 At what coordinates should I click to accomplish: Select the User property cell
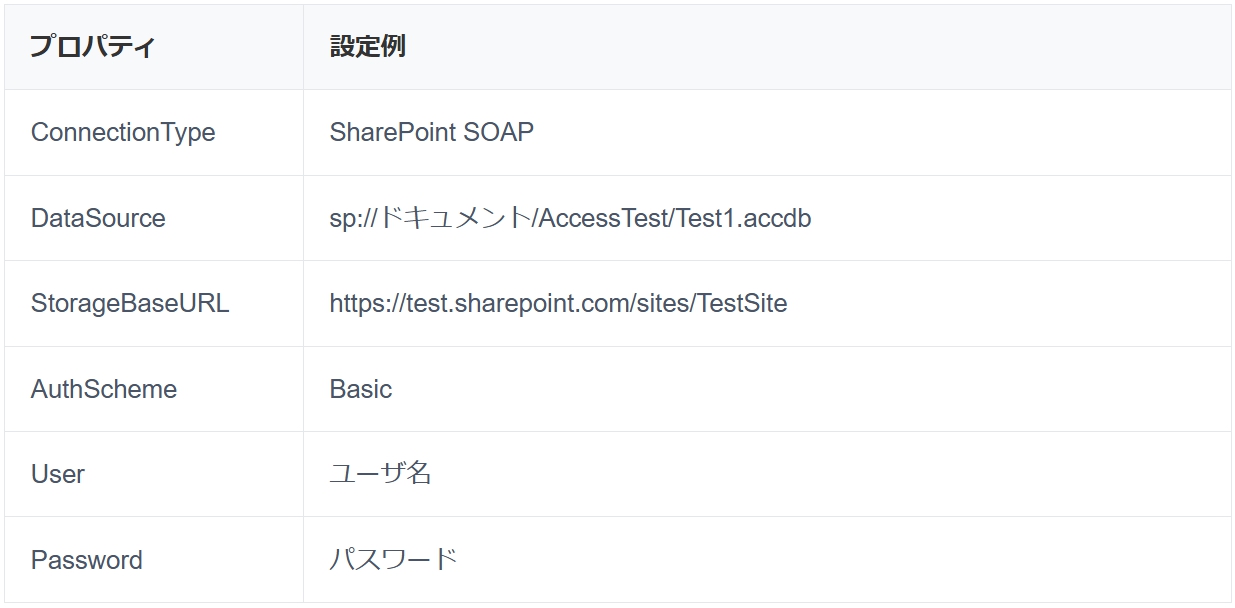(58, 474)
